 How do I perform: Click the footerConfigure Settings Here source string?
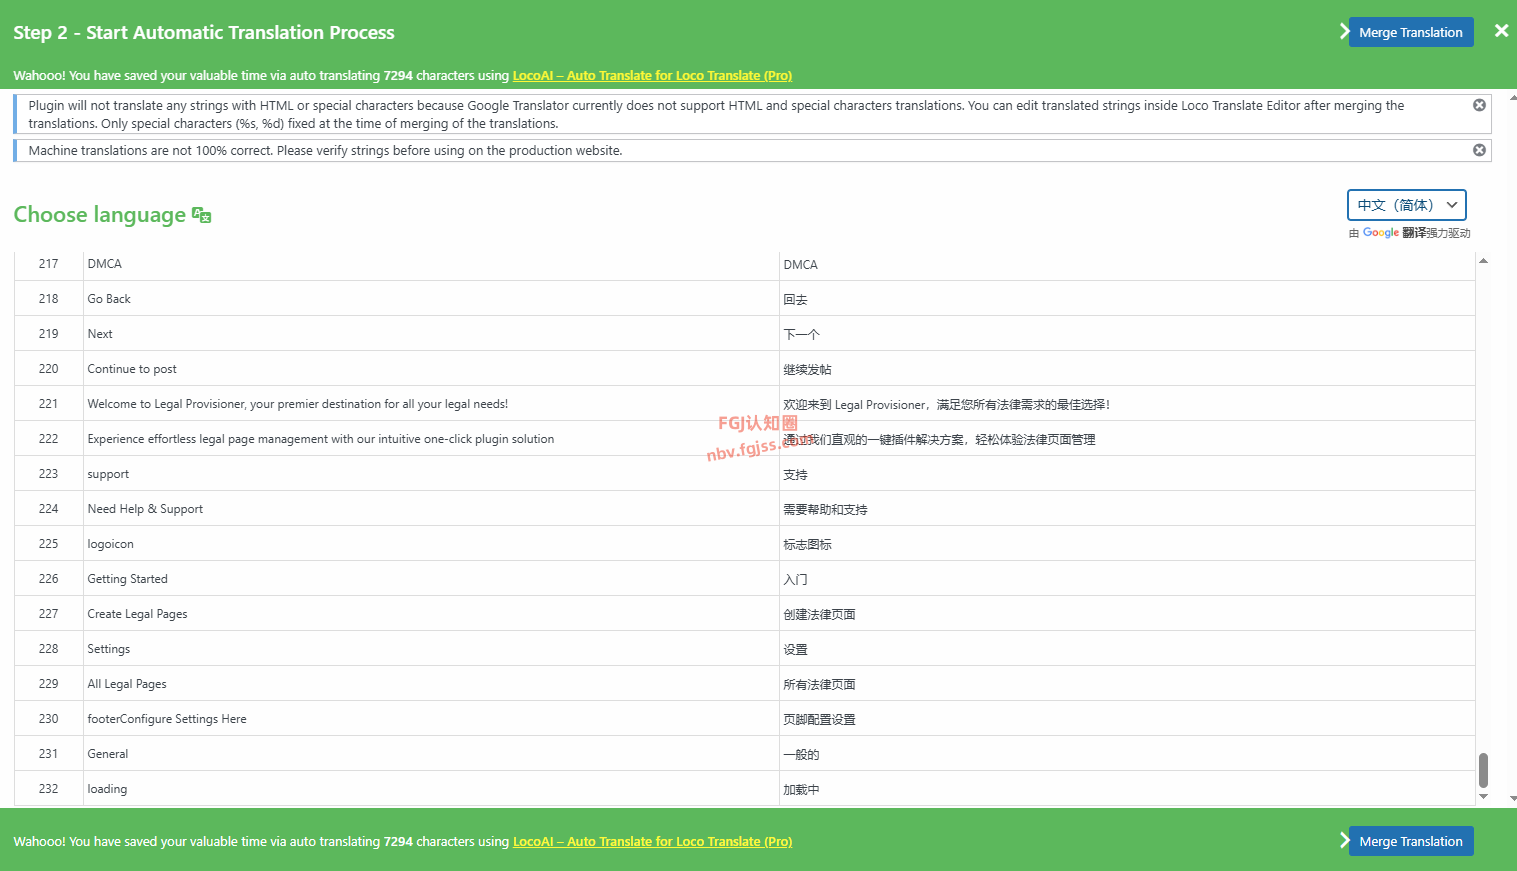167,718
